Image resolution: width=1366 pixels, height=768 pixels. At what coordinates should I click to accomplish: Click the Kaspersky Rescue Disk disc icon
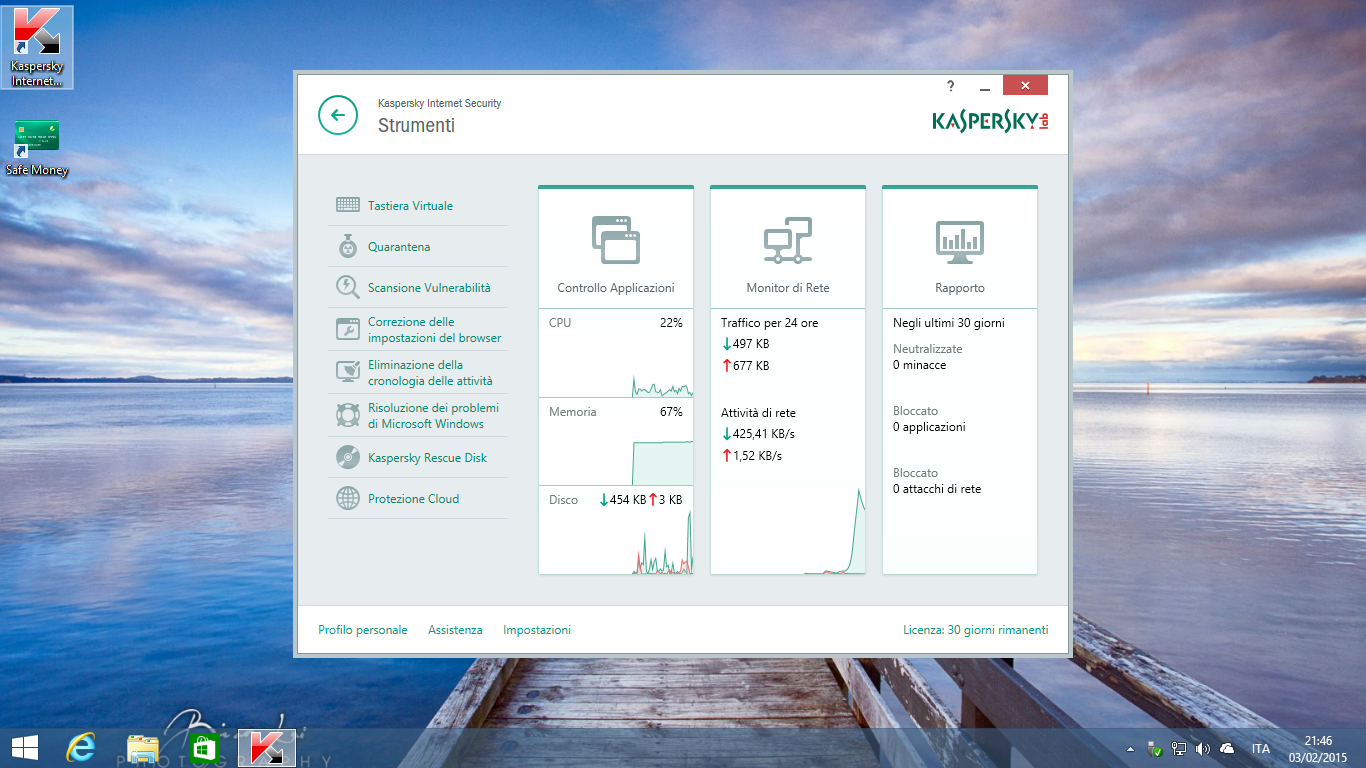pos(348,457)
